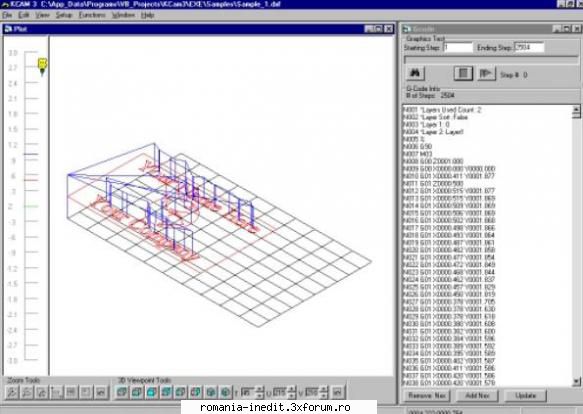Select G-code line N009 G00 X0000.000
583x414 pixels.
click(449, 169)
